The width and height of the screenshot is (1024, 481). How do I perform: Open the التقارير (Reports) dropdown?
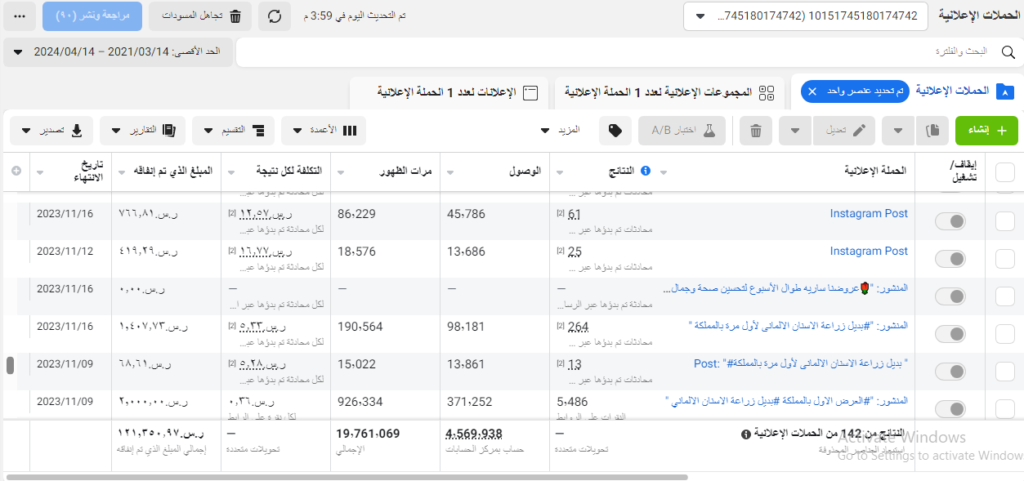(x=142, y=131)
